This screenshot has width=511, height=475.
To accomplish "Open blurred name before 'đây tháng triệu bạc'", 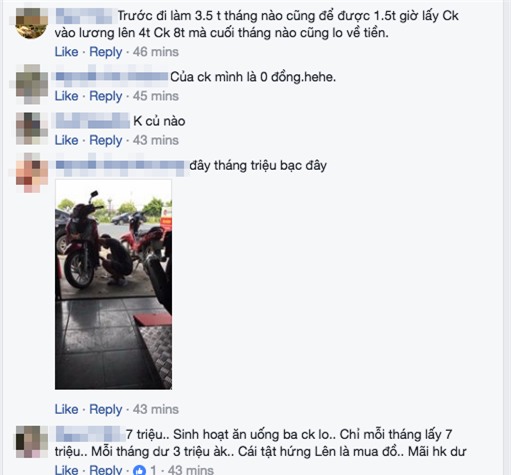I will pos(120,166).
